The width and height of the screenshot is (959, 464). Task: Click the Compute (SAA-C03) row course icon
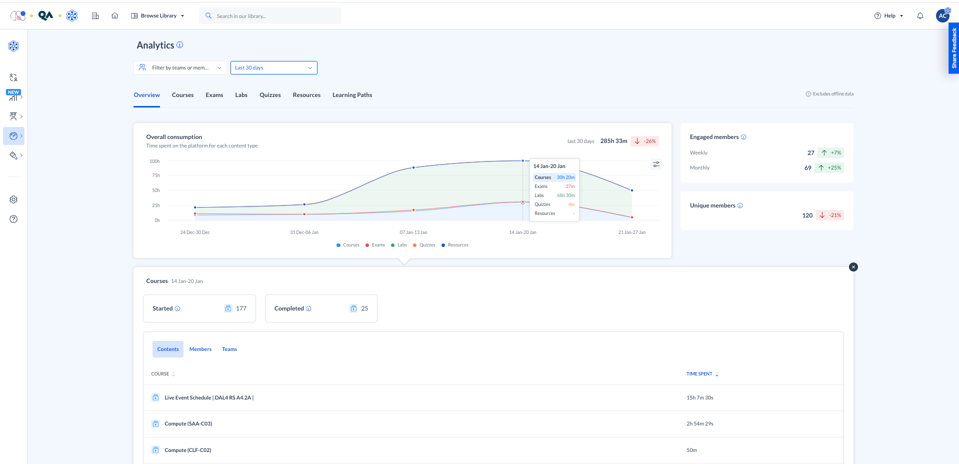coord(155,424)
